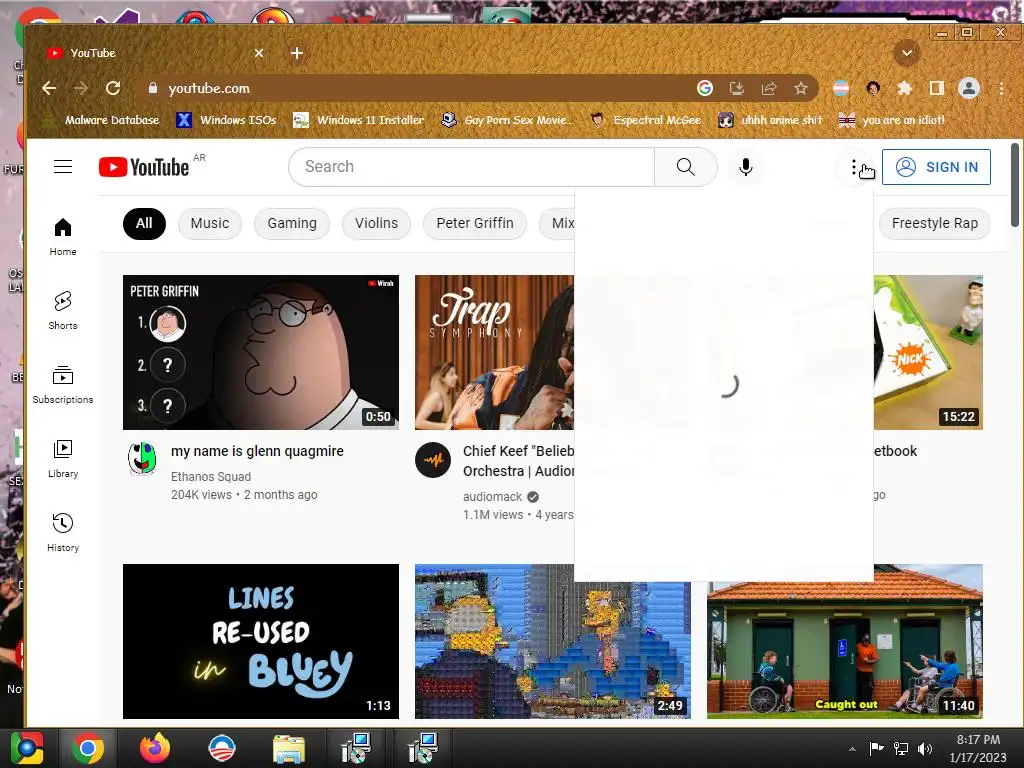
Task: Open 'uhhh anime shit' bookmark
Action: 771,120
